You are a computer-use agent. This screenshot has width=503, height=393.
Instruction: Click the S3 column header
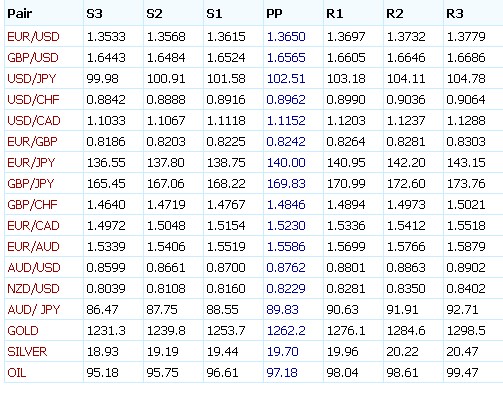(x=94, y=14)
